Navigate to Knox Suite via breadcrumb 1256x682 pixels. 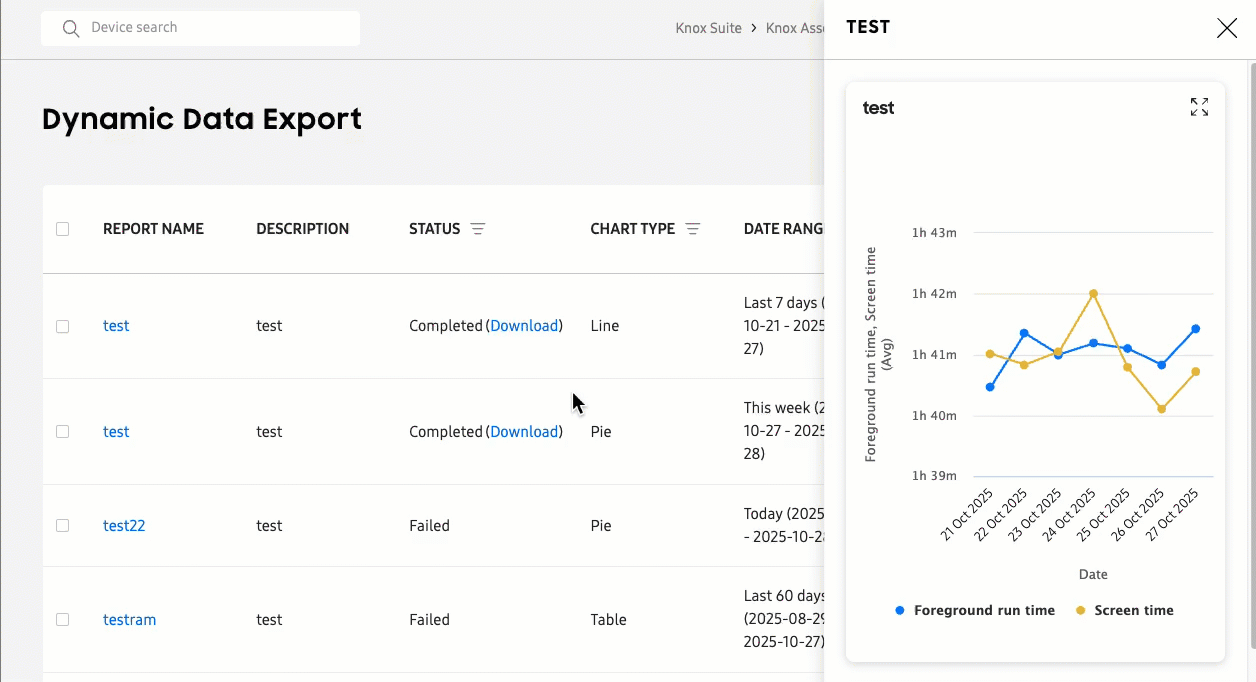click(709, 28)
